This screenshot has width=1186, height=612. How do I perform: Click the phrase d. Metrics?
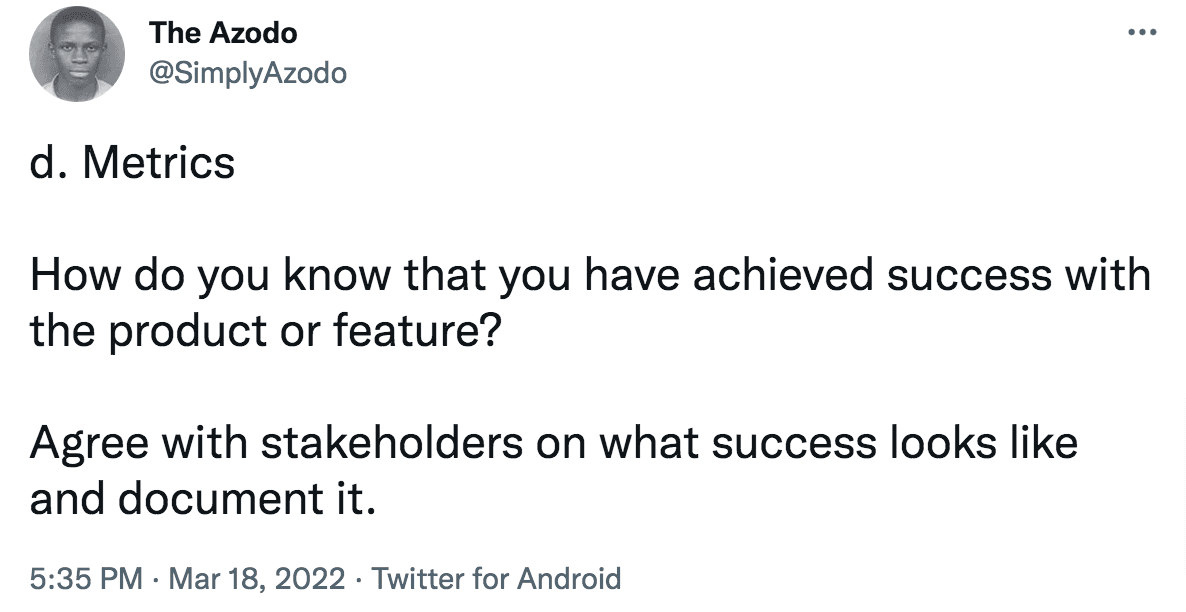click(x=132, y=162)
